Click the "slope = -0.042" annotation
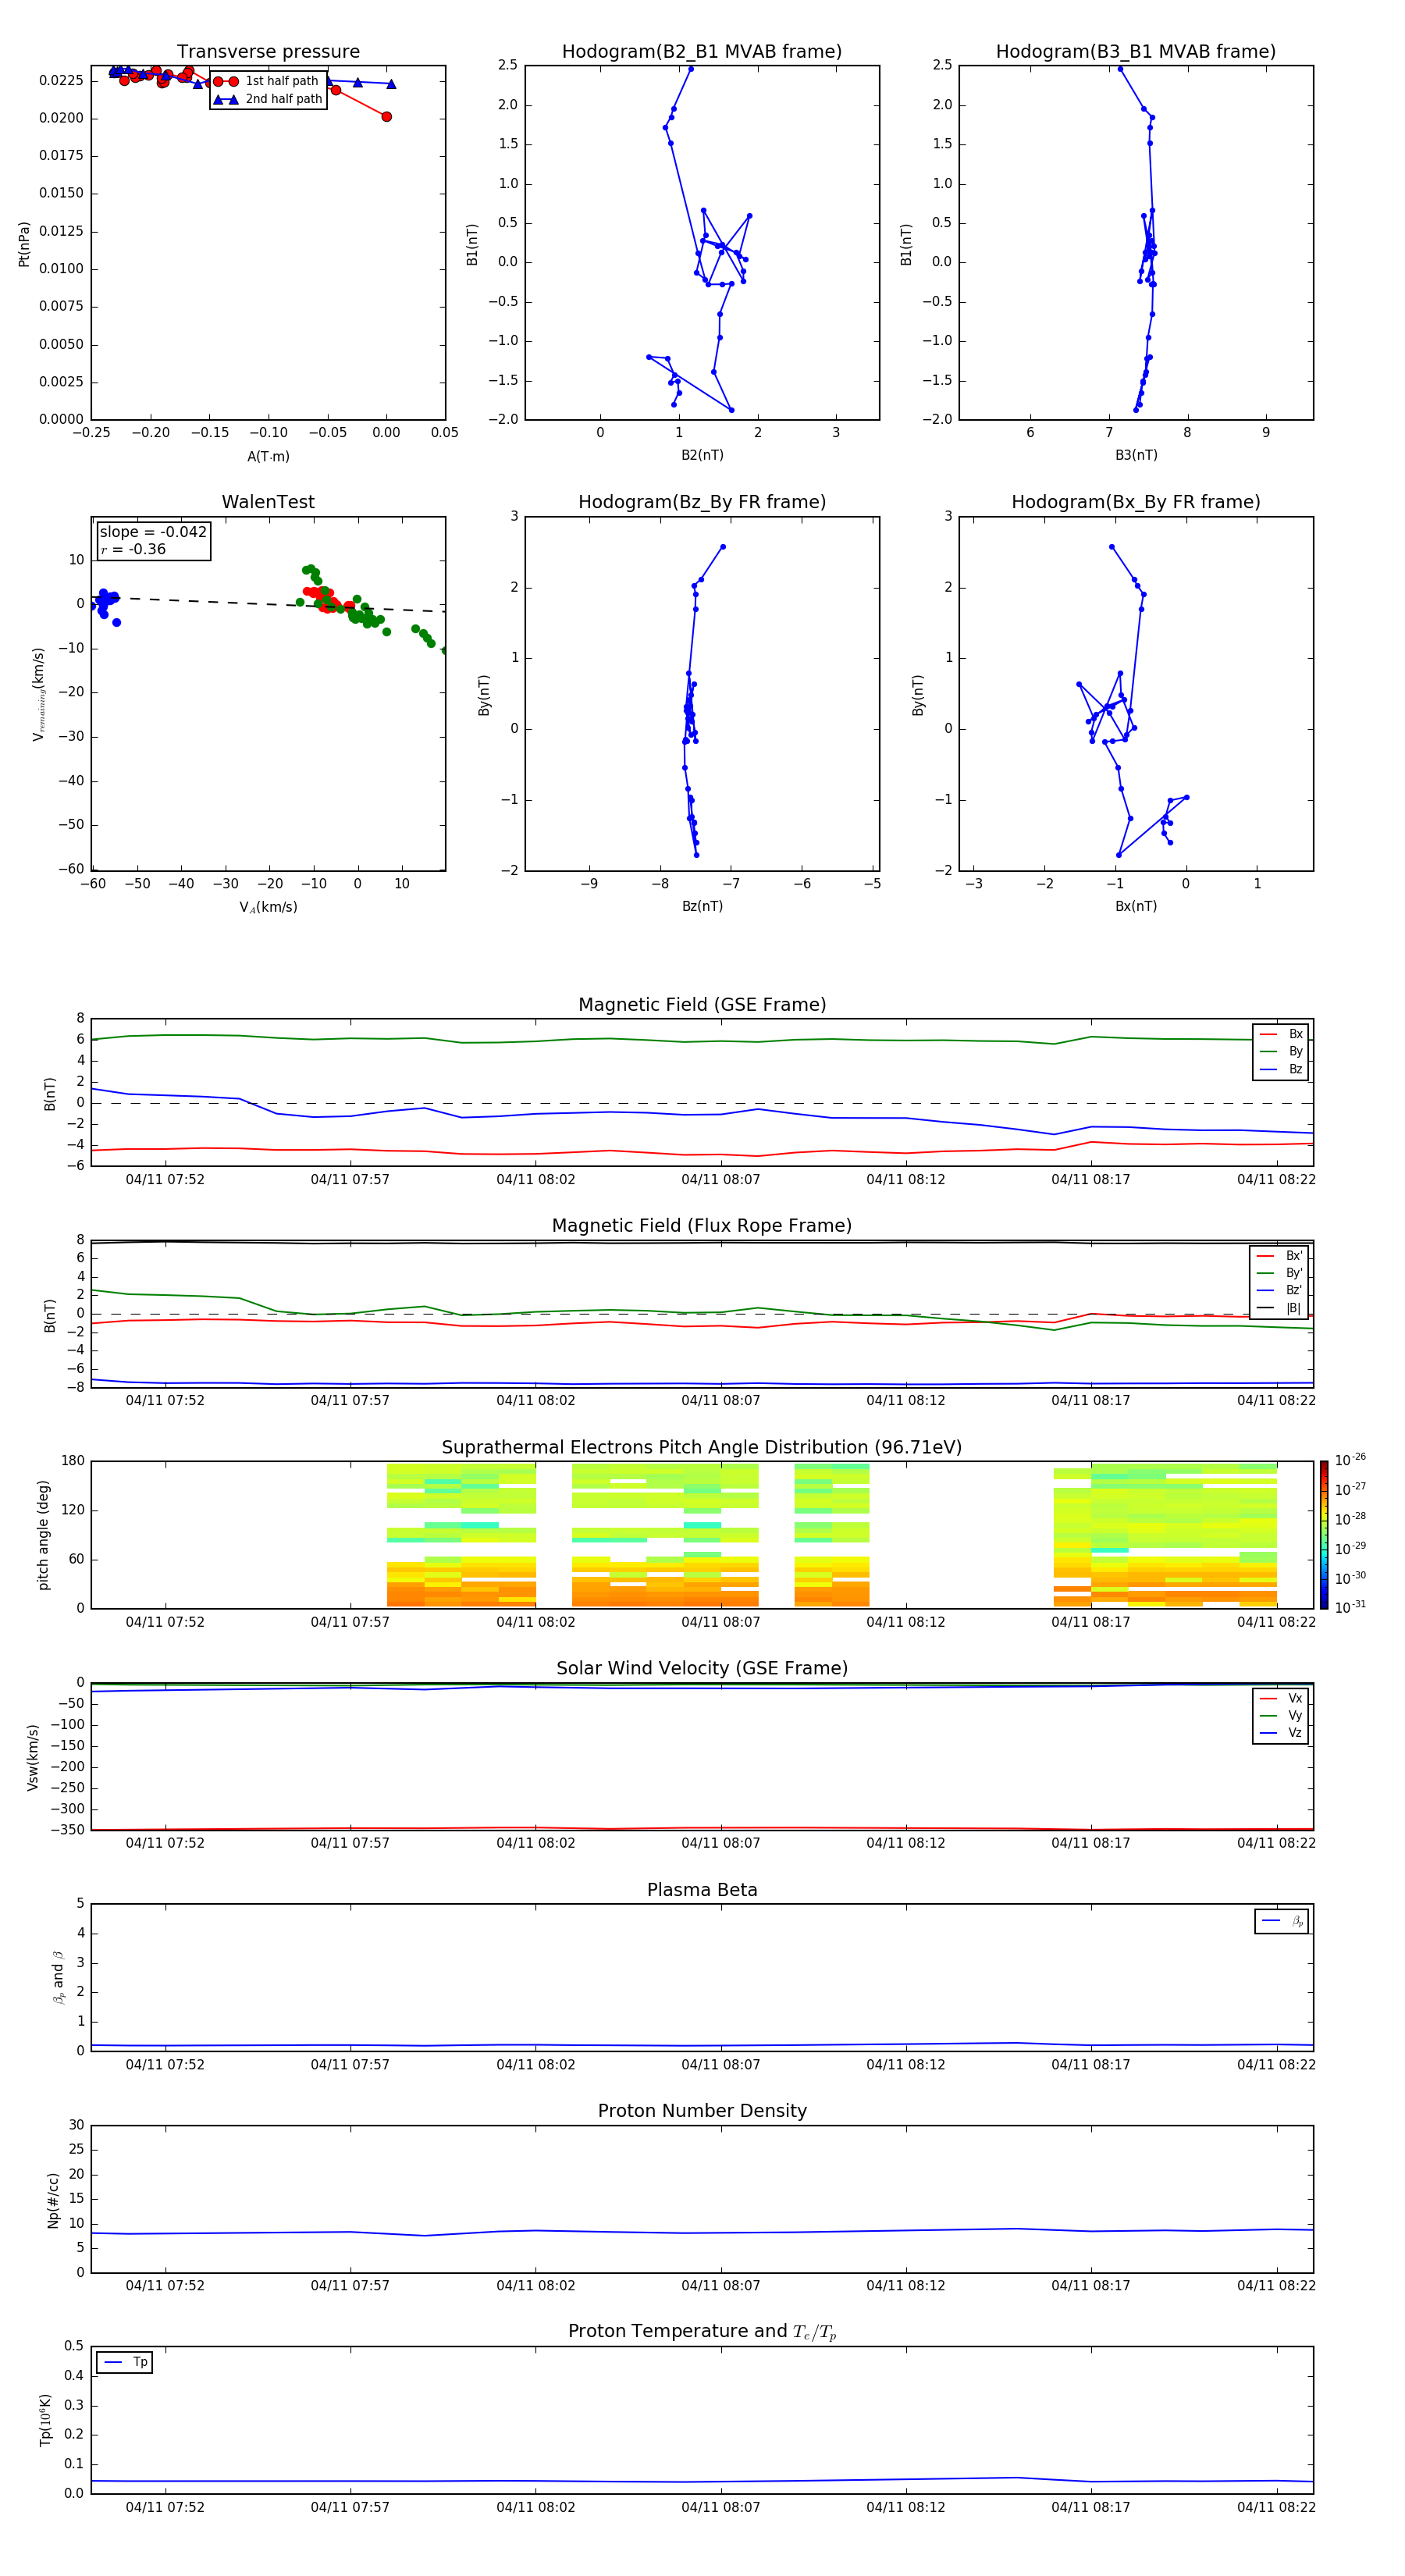 (x=153, y=532)
